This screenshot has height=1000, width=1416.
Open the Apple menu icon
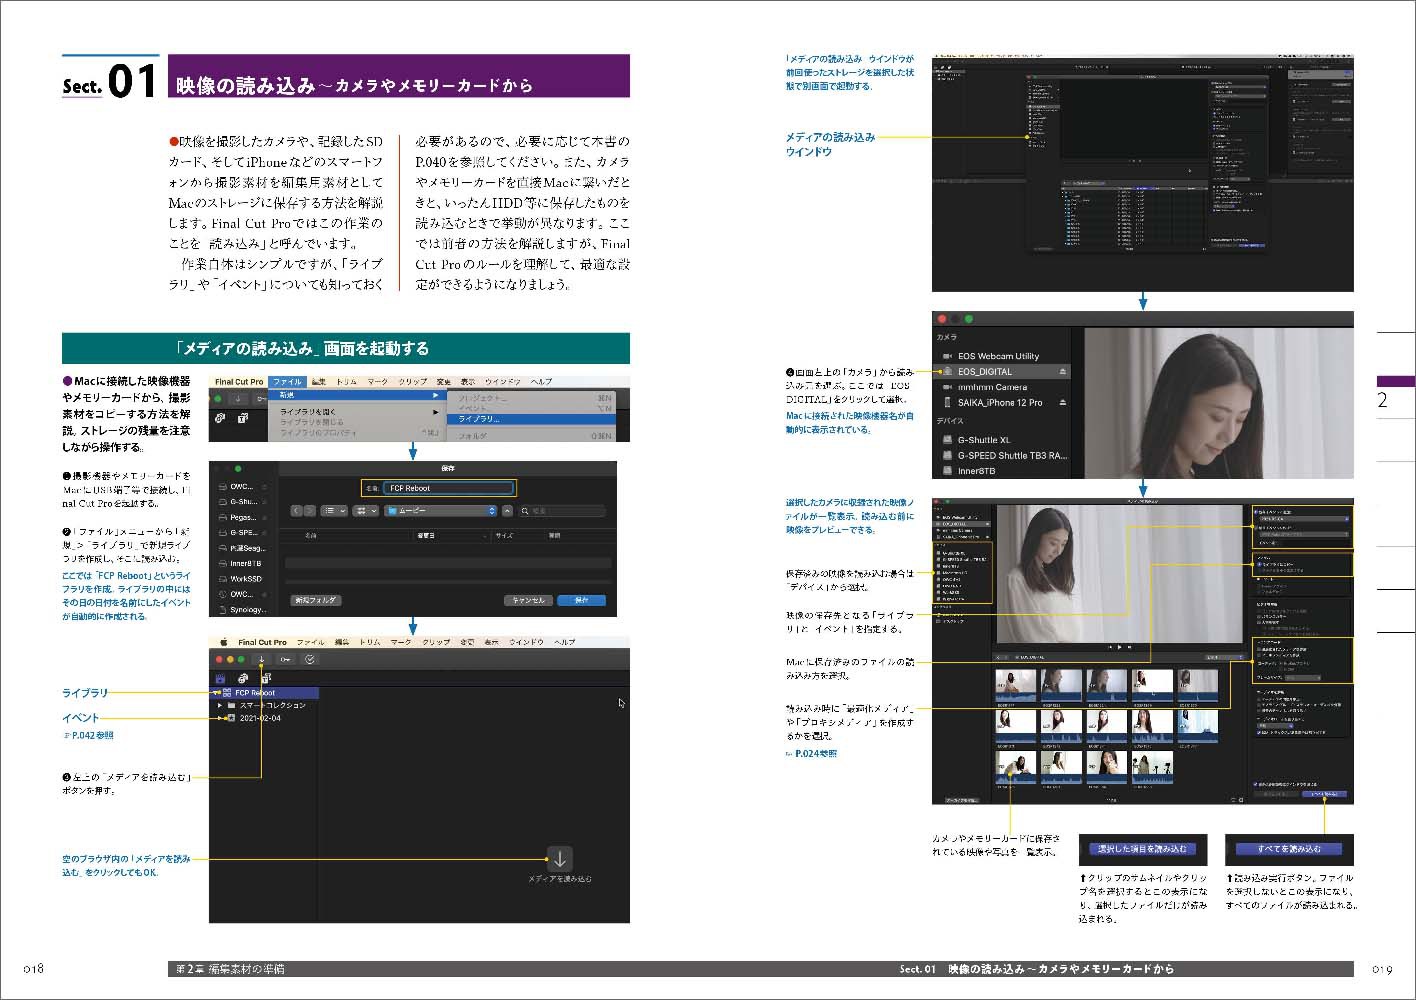point(224,642)
